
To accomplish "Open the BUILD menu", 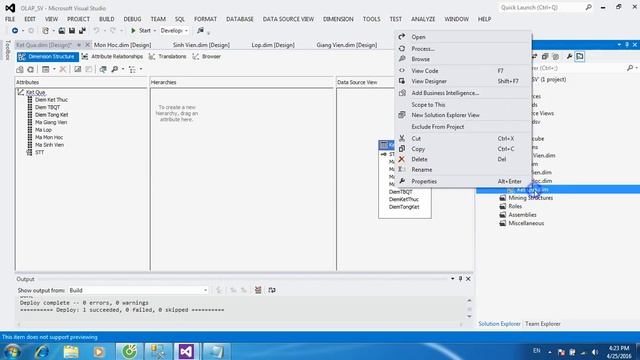I will [x=107, y=19].
